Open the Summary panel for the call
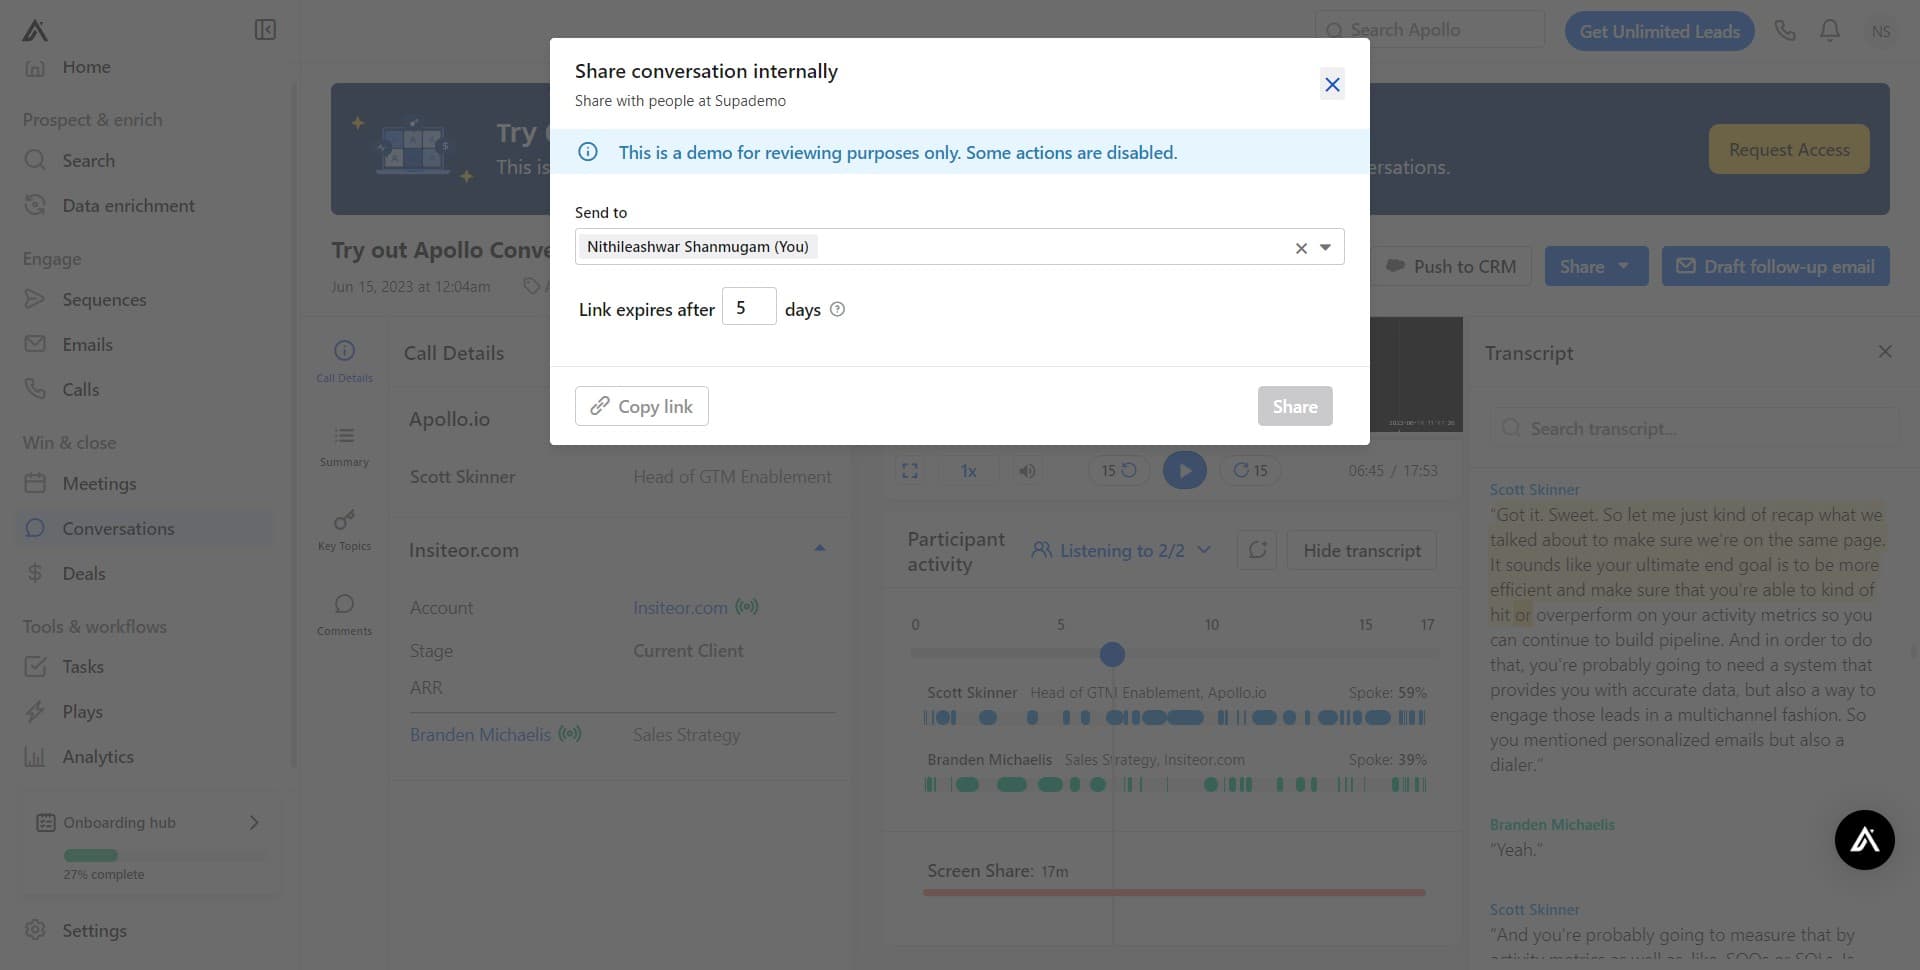The width and height of the screenshot is (1920, 970). (x=344, y=443)
